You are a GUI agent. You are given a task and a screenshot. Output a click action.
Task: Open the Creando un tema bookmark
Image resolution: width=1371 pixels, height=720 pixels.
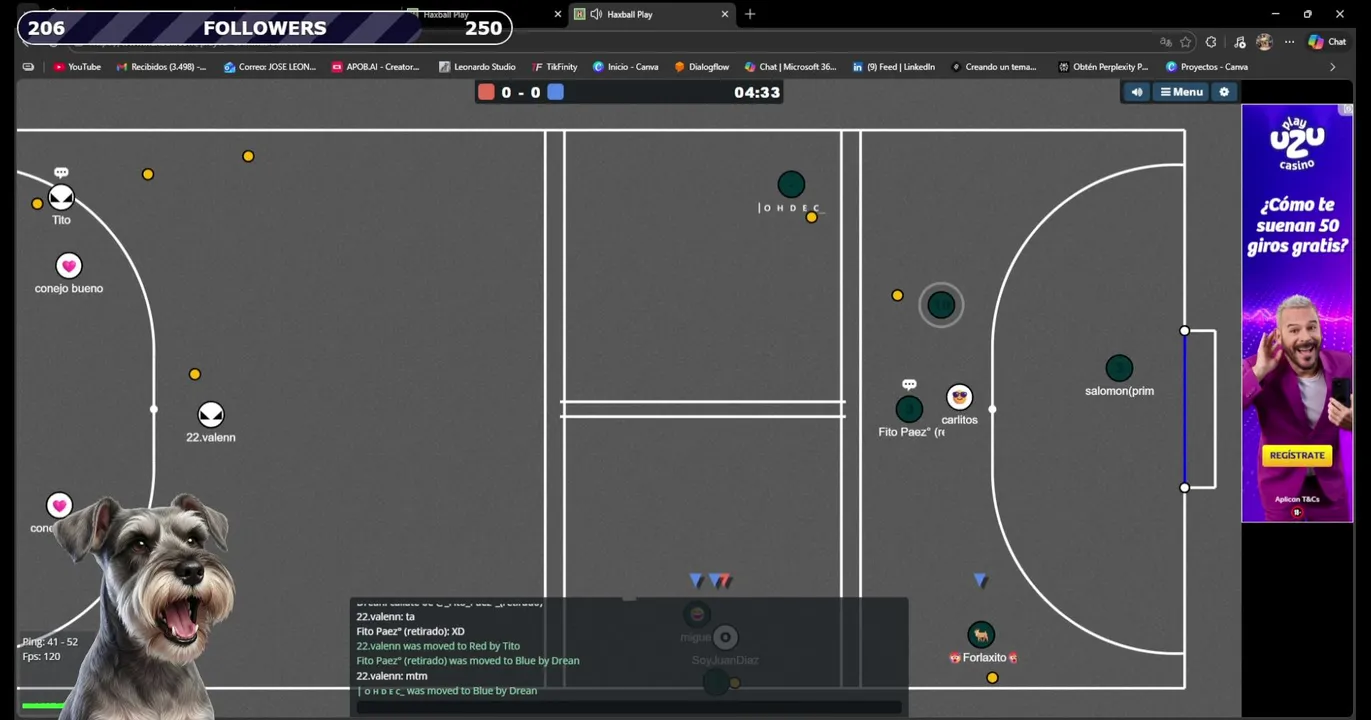[993, 67]
